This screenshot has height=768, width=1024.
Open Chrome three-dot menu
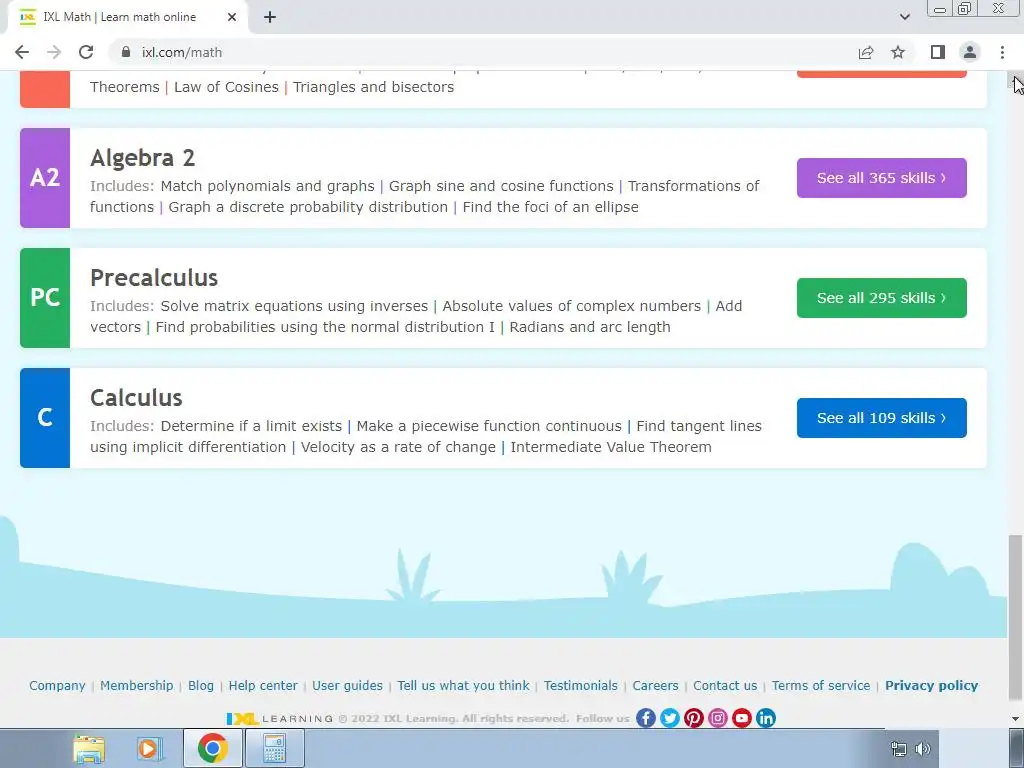pos(1002,52)
